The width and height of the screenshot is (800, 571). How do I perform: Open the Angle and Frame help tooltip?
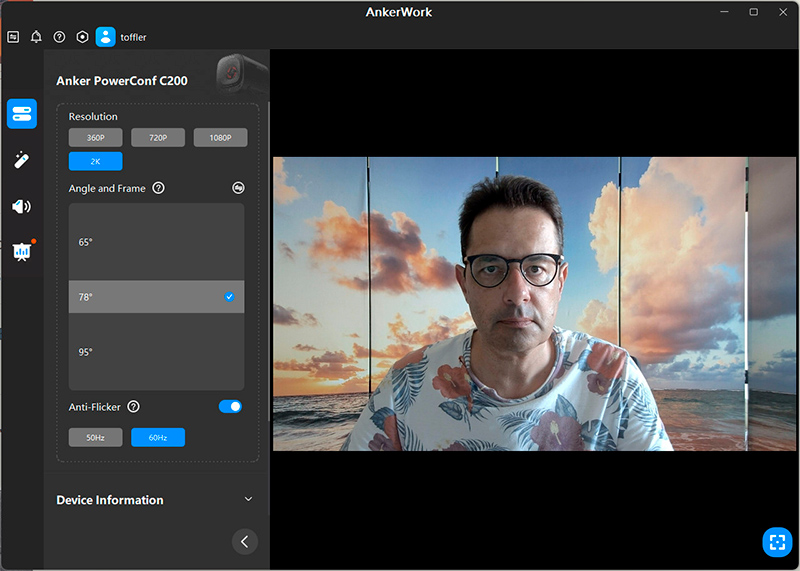click(x=158, y=188)
